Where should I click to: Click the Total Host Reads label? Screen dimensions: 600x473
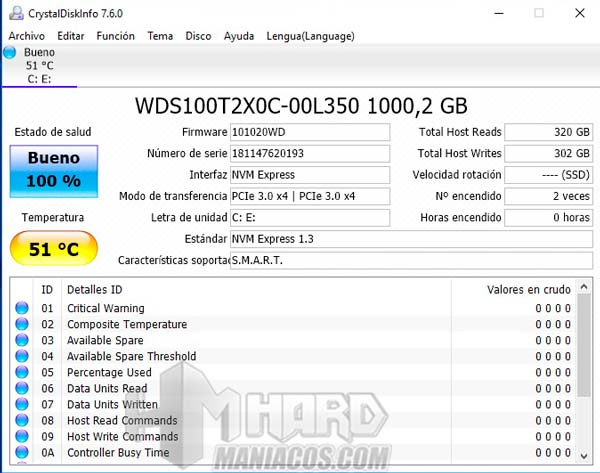tap(460, 132)
